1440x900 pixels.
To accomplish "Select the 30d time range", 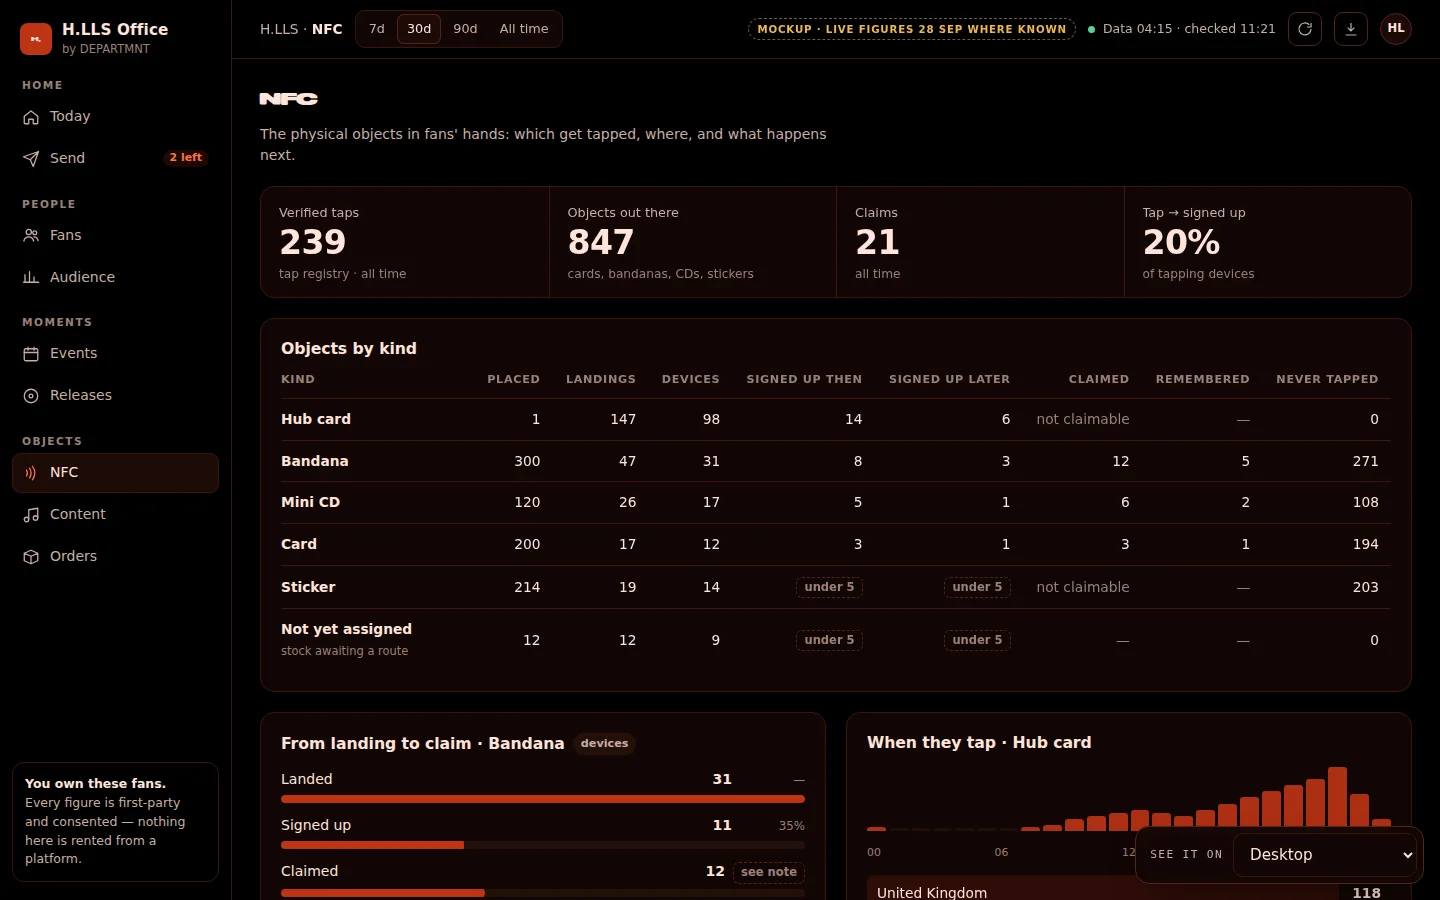I will tap(419, 29).
